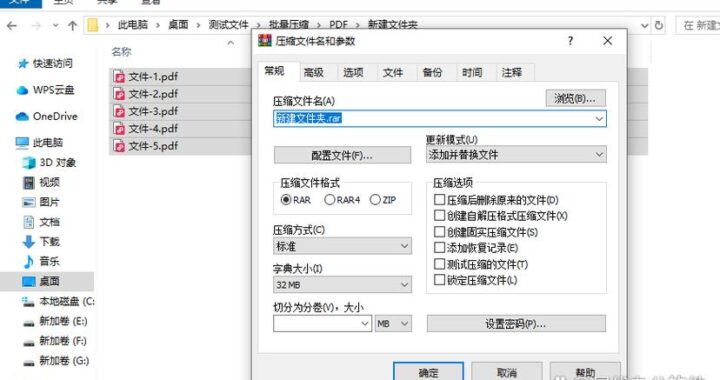
Task: Open 文档 folder icon in sidebar
Action: click(29, 222)
